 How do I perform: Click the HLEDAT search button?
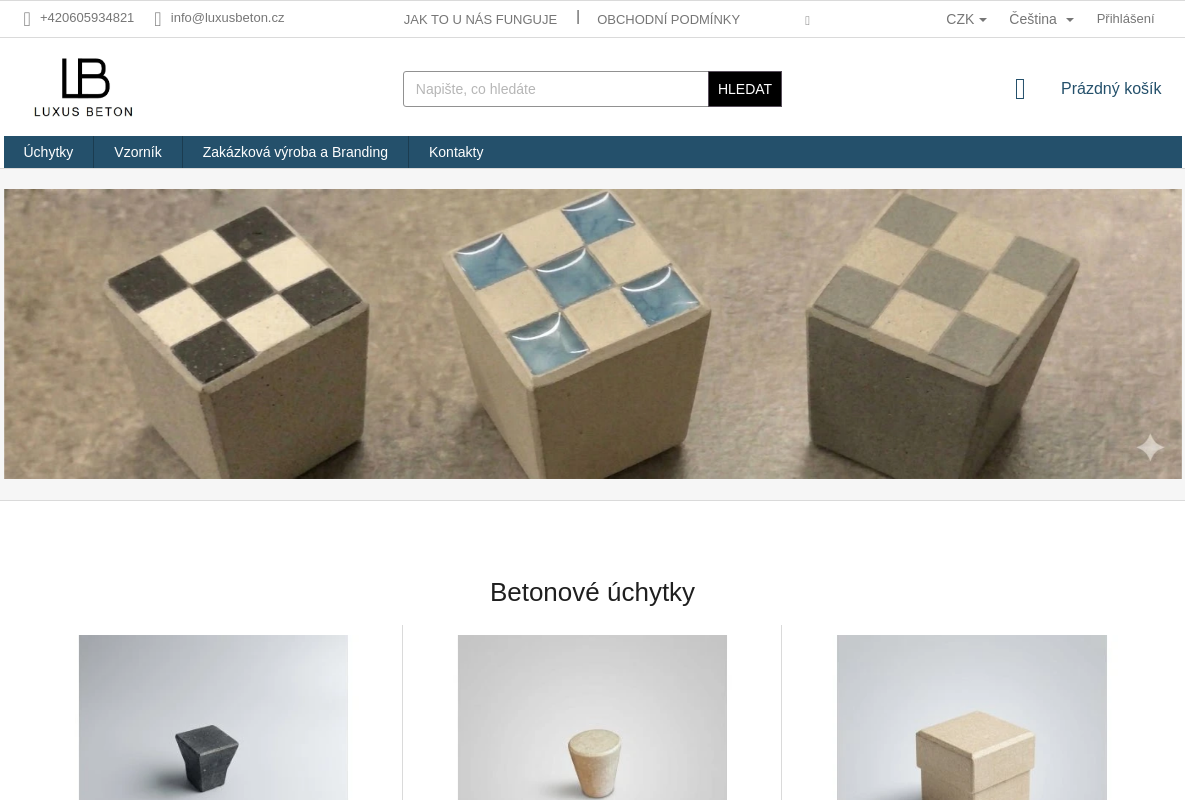click(x=745, y=89)
